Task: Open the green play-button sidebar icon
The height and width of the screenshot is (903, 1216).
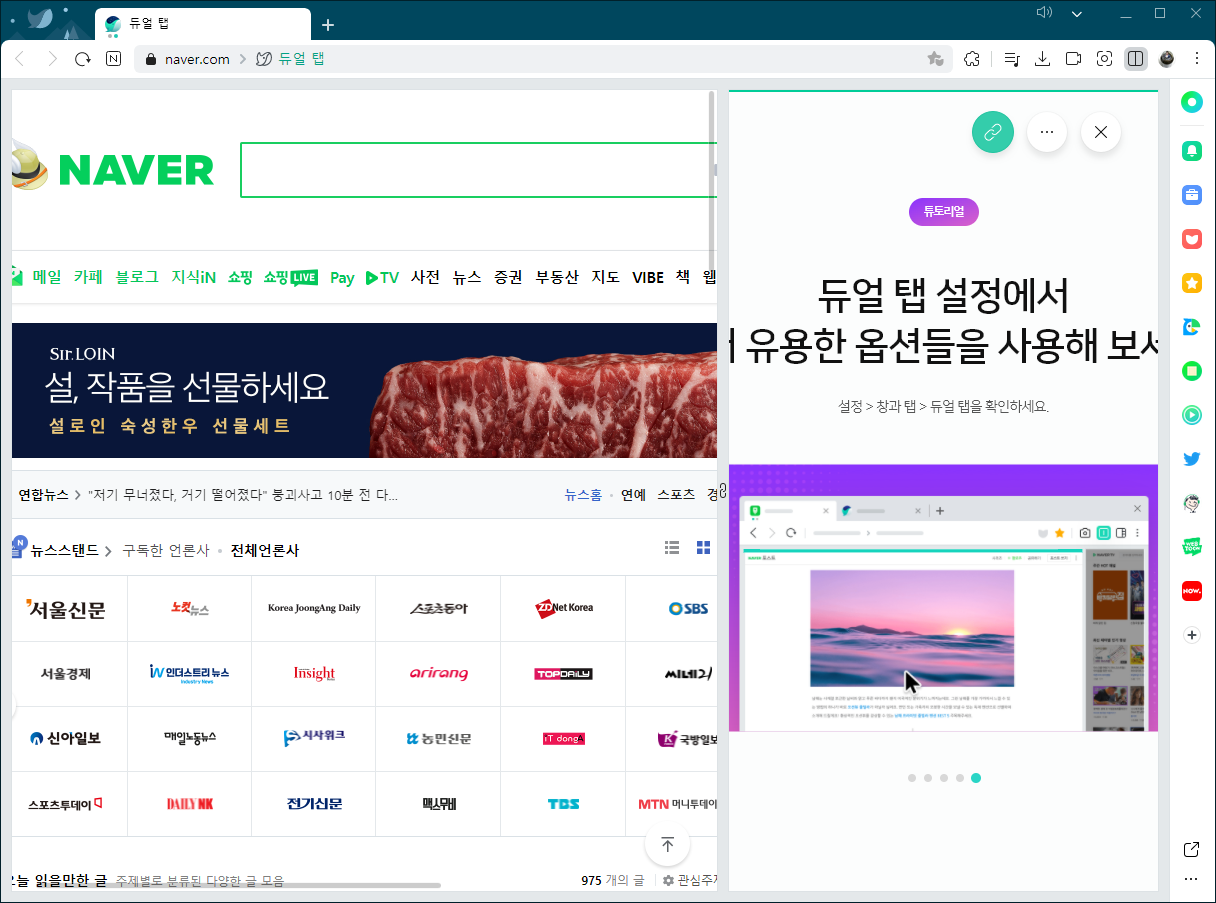Action: click(x=1191, y=414)
